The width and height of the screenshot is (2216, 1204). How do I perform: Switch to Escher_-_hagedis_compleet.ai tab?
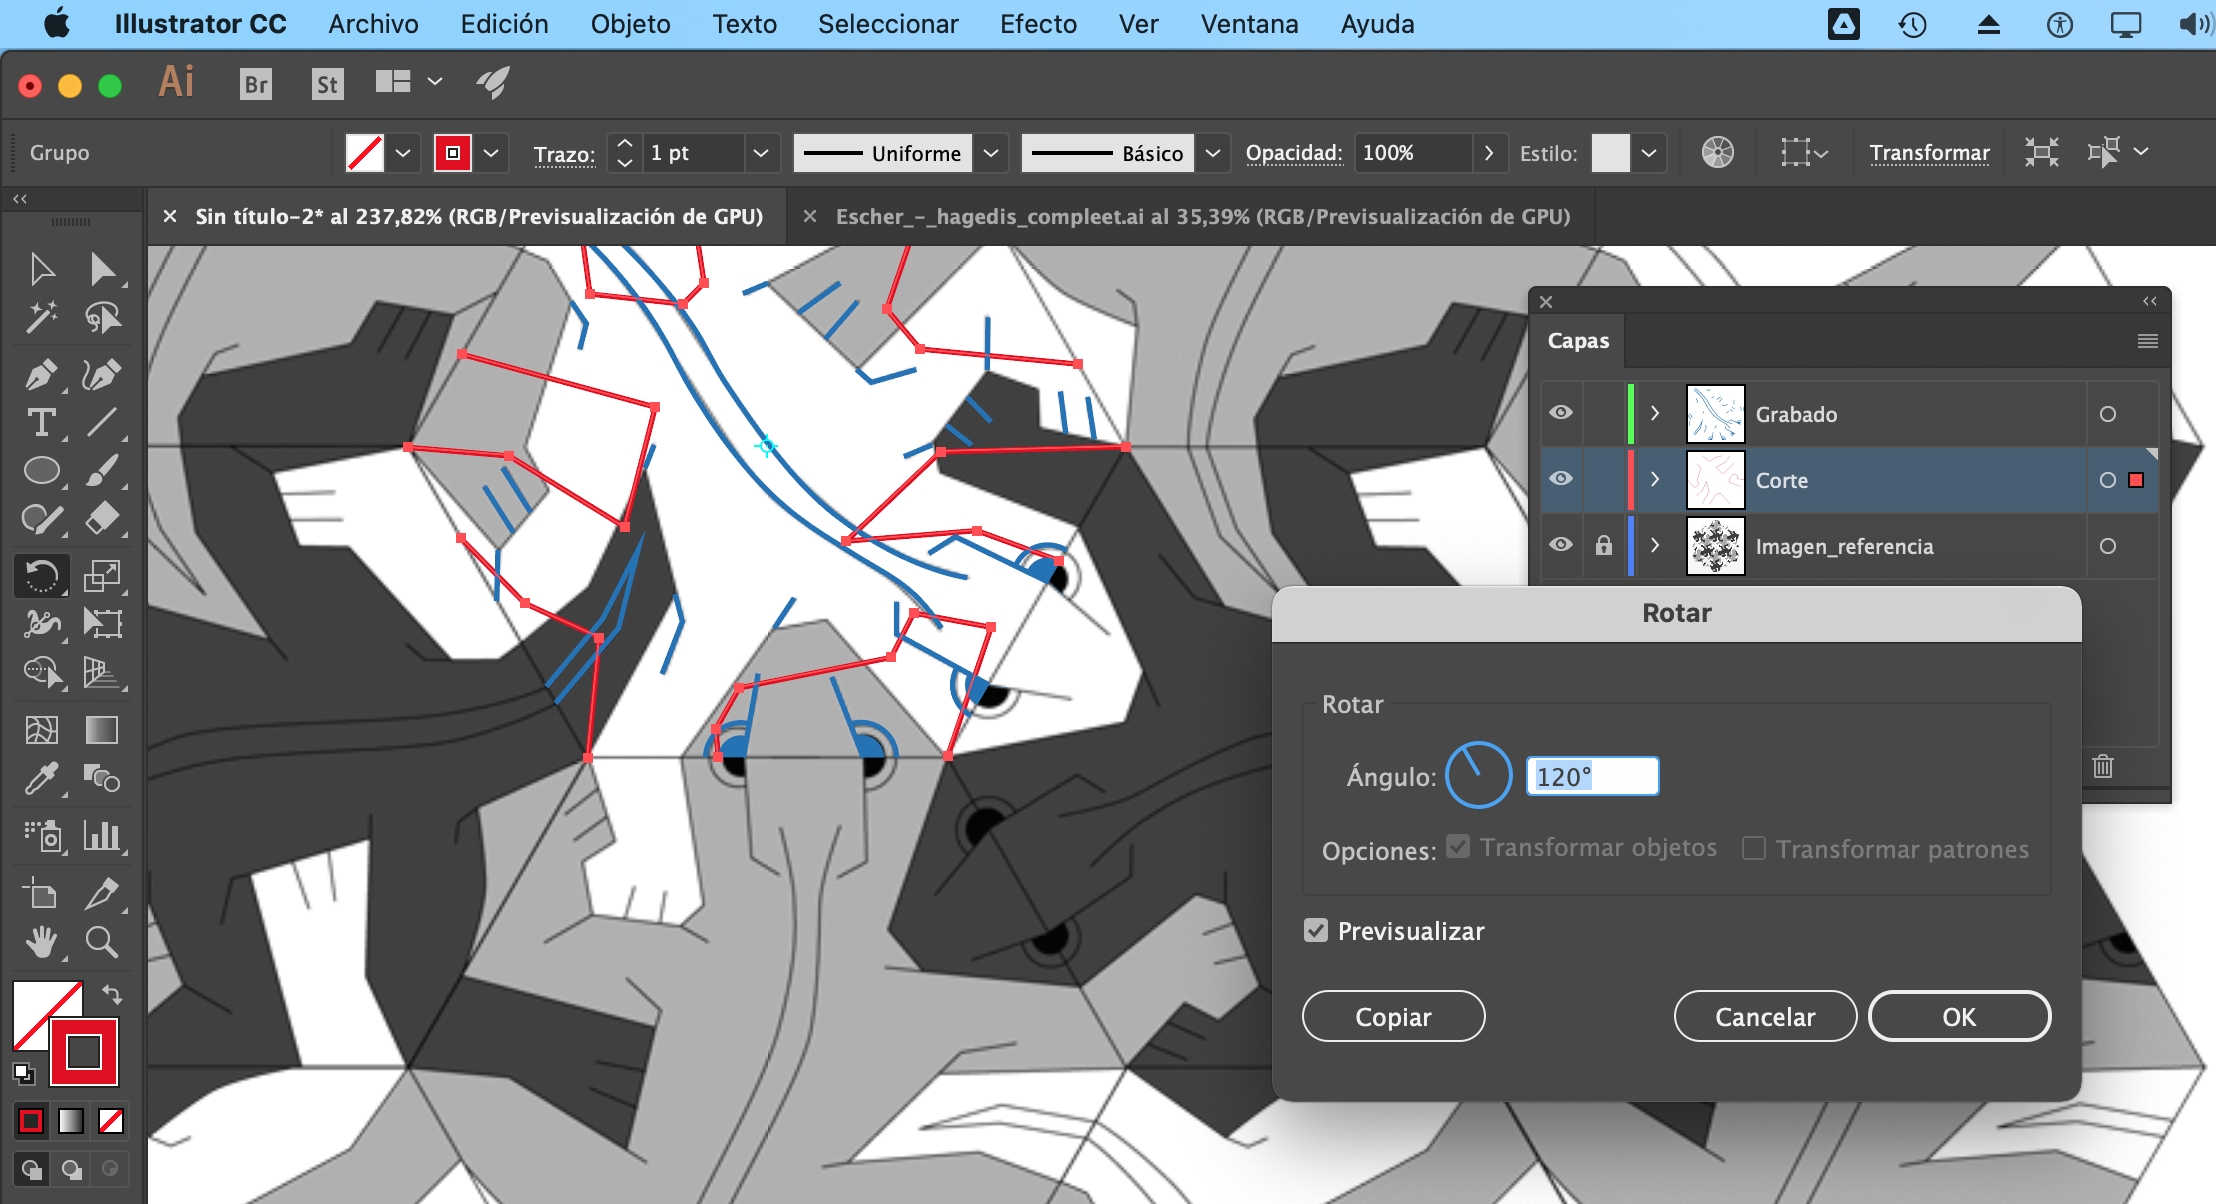[x=1202, y=216]
